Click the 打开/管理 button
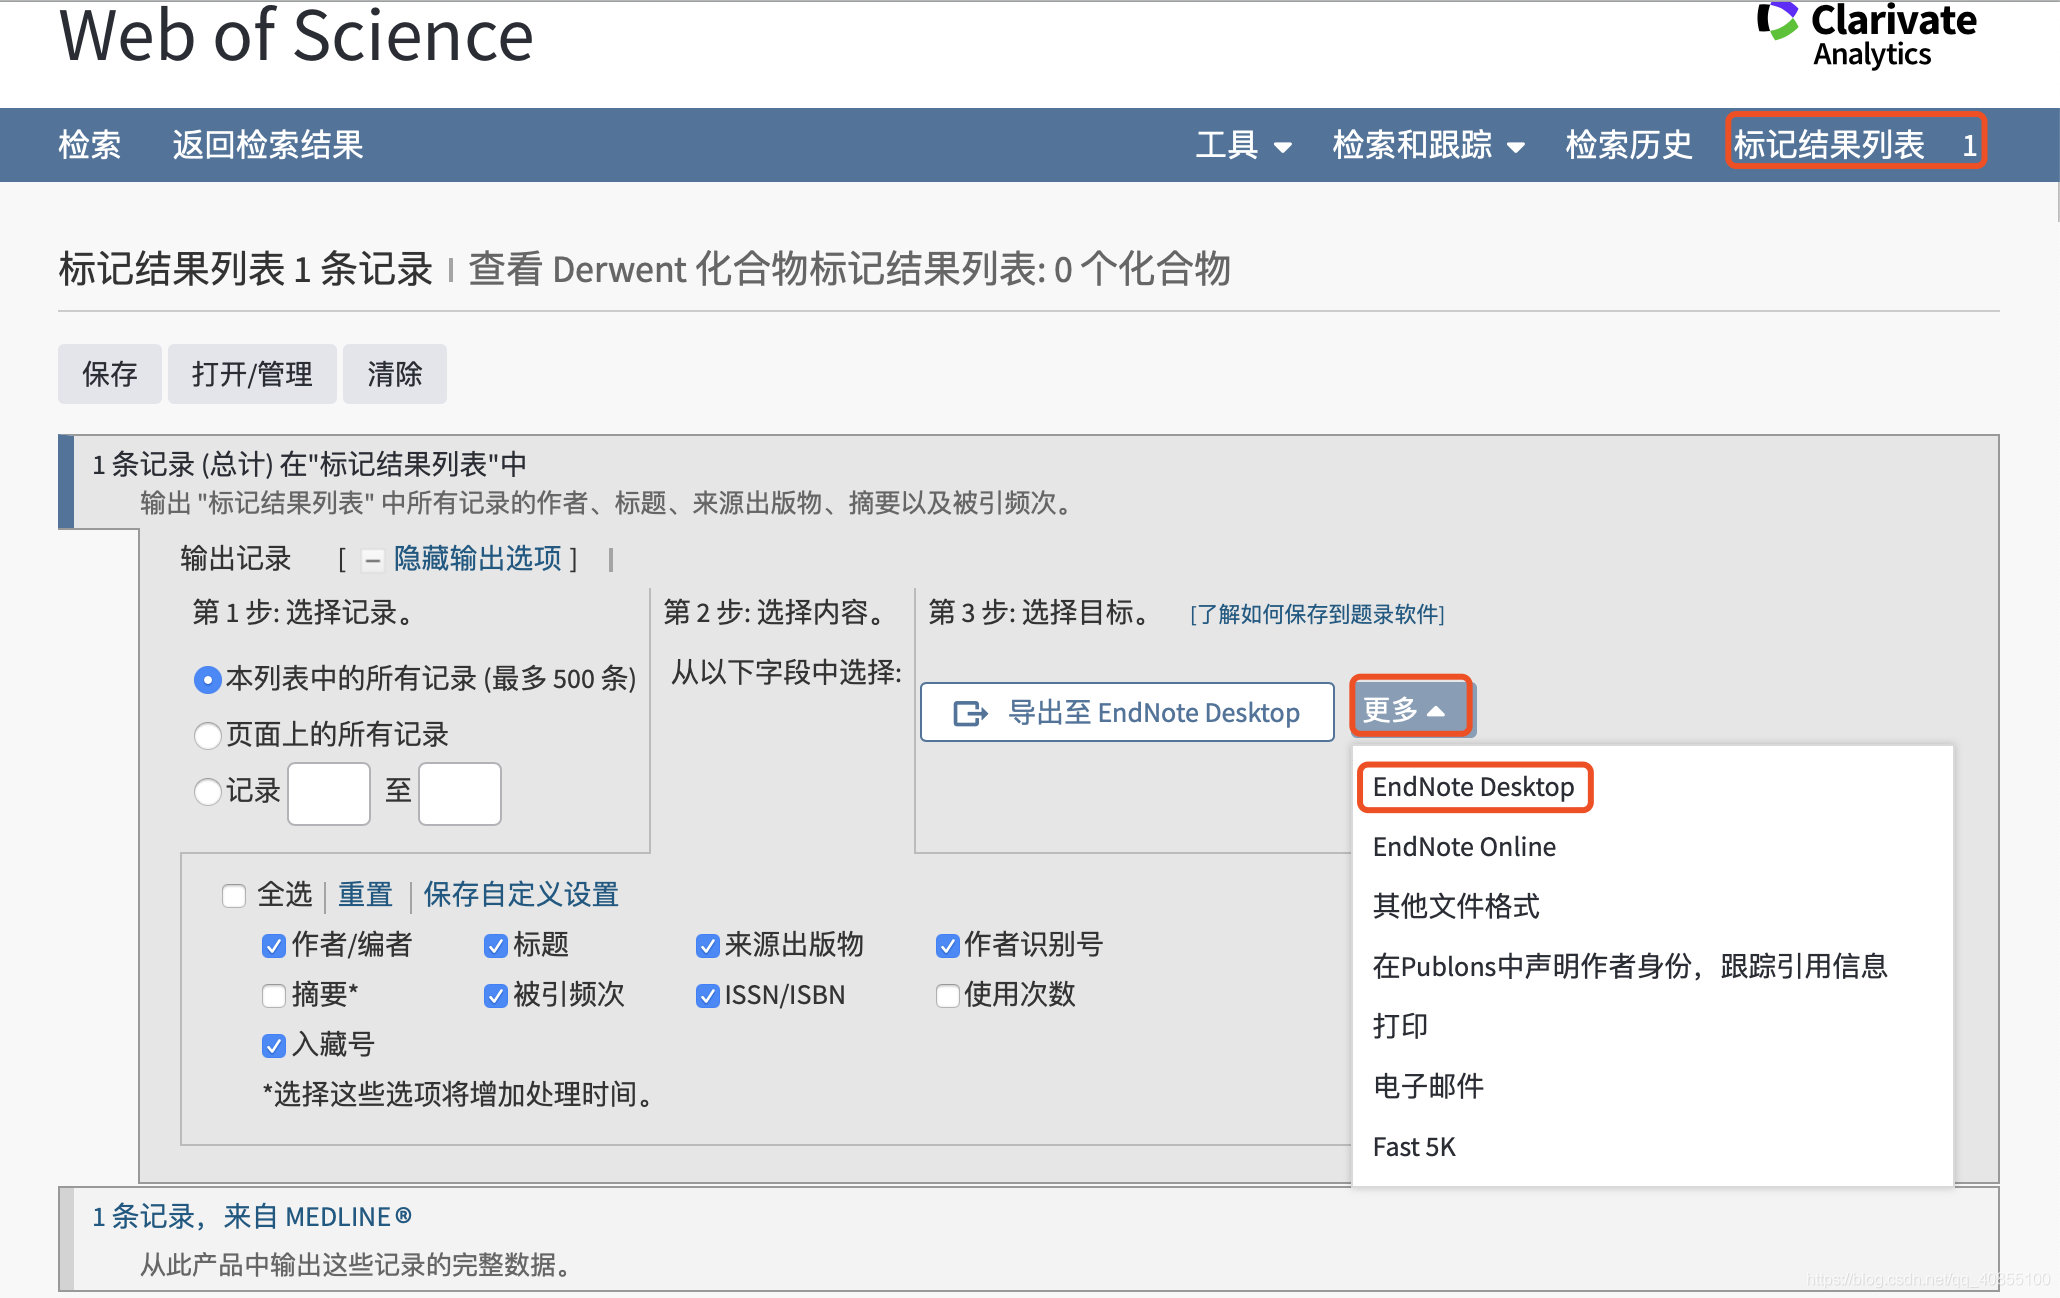Viewport: 2060px width, 1298px height. [252, 374]
